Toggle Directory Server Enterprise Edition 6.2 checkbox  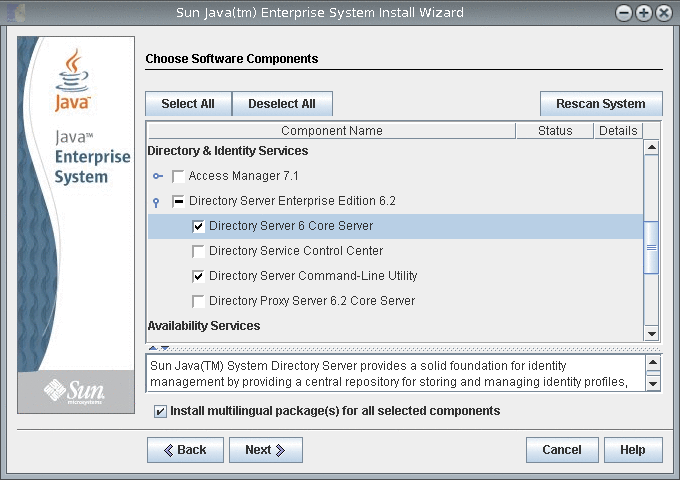178,201
